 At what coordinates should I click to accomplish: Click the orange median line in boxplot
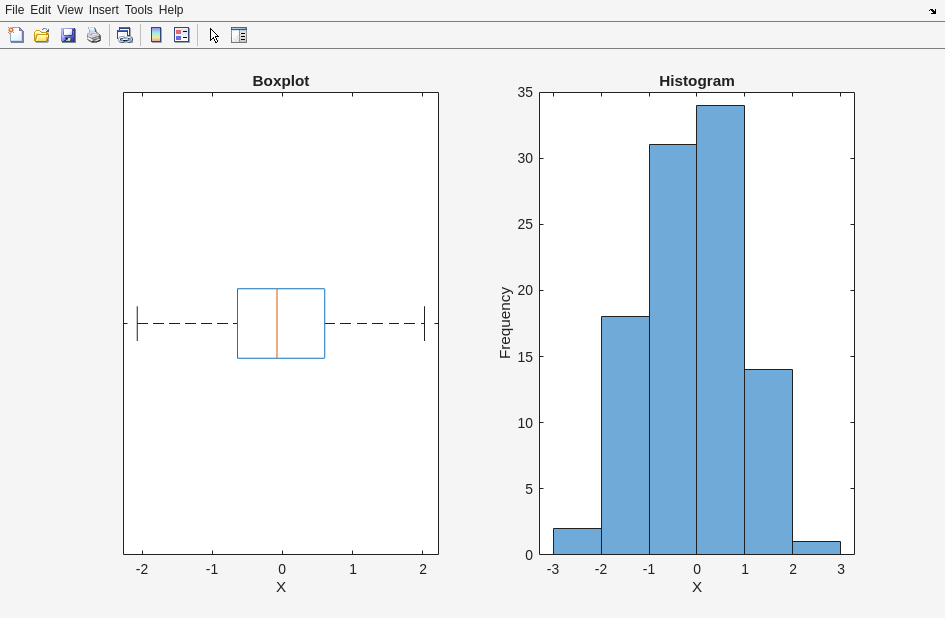click(277, 323)
